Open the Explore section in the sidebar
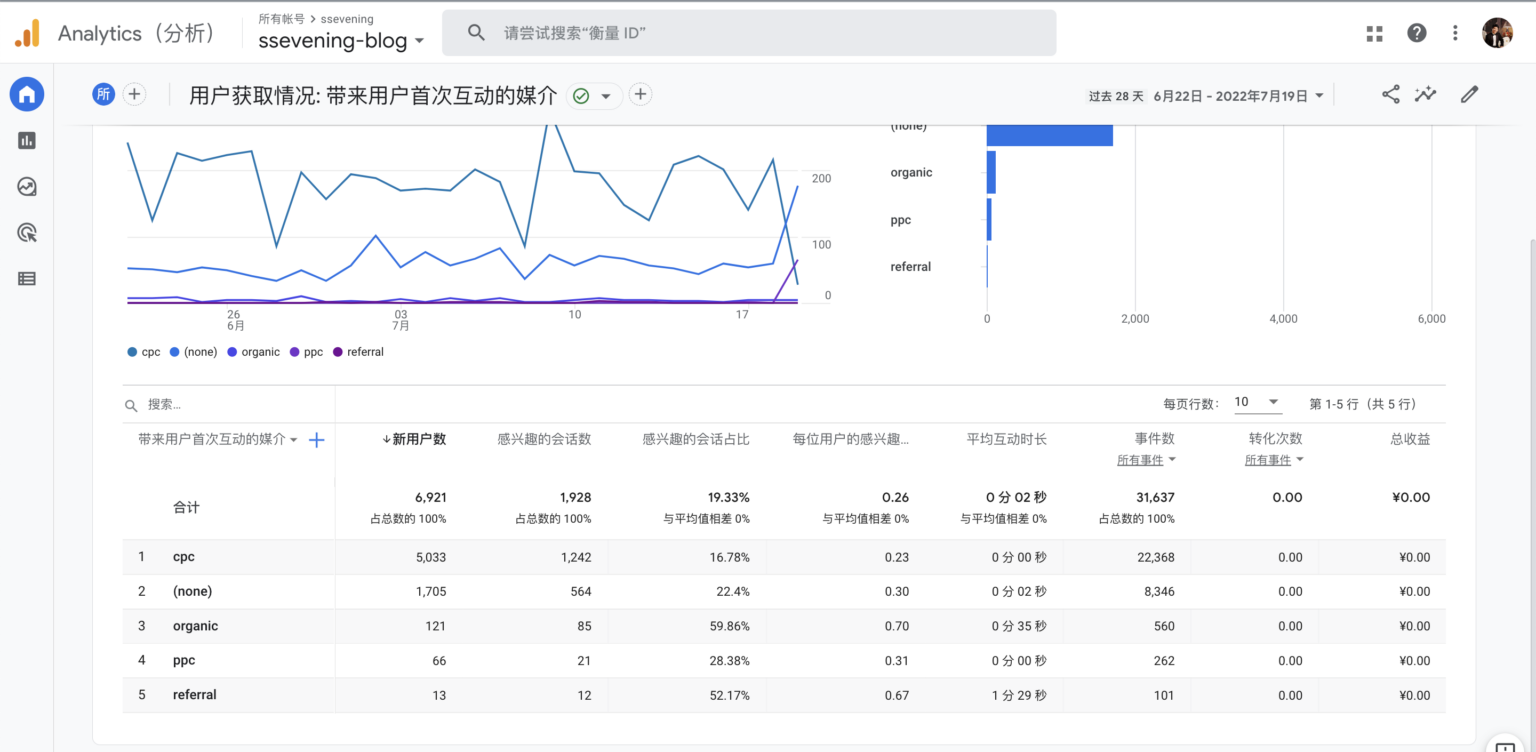Viewport: 1536px width, 752px height. pyautogui.click(x=26, y=186)
